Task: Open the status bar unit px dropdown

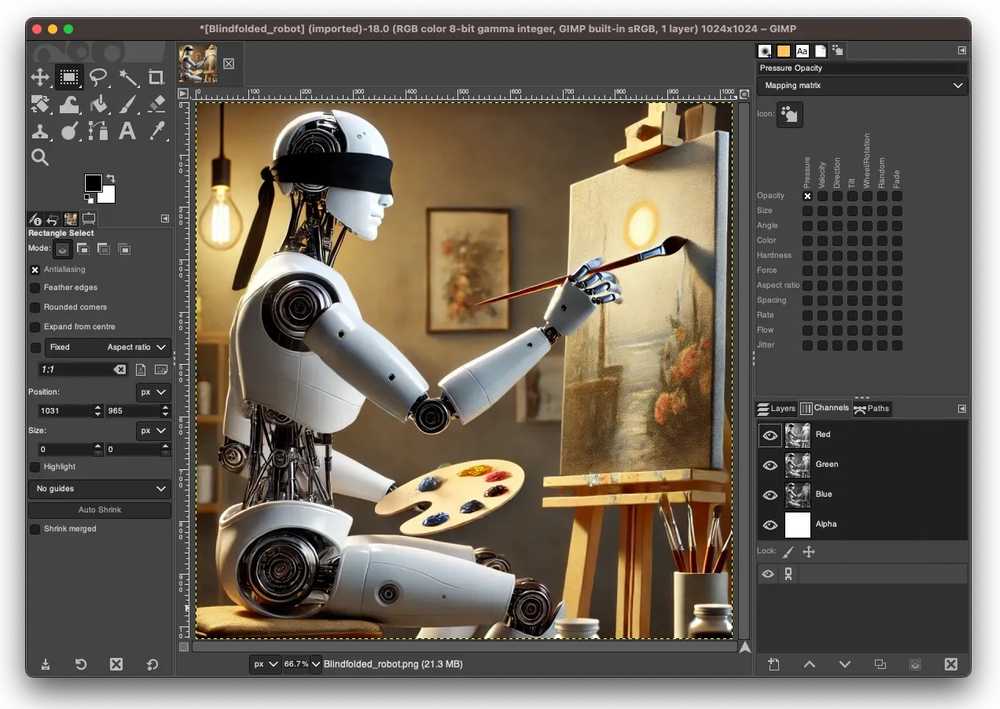Action: point(265,664)
